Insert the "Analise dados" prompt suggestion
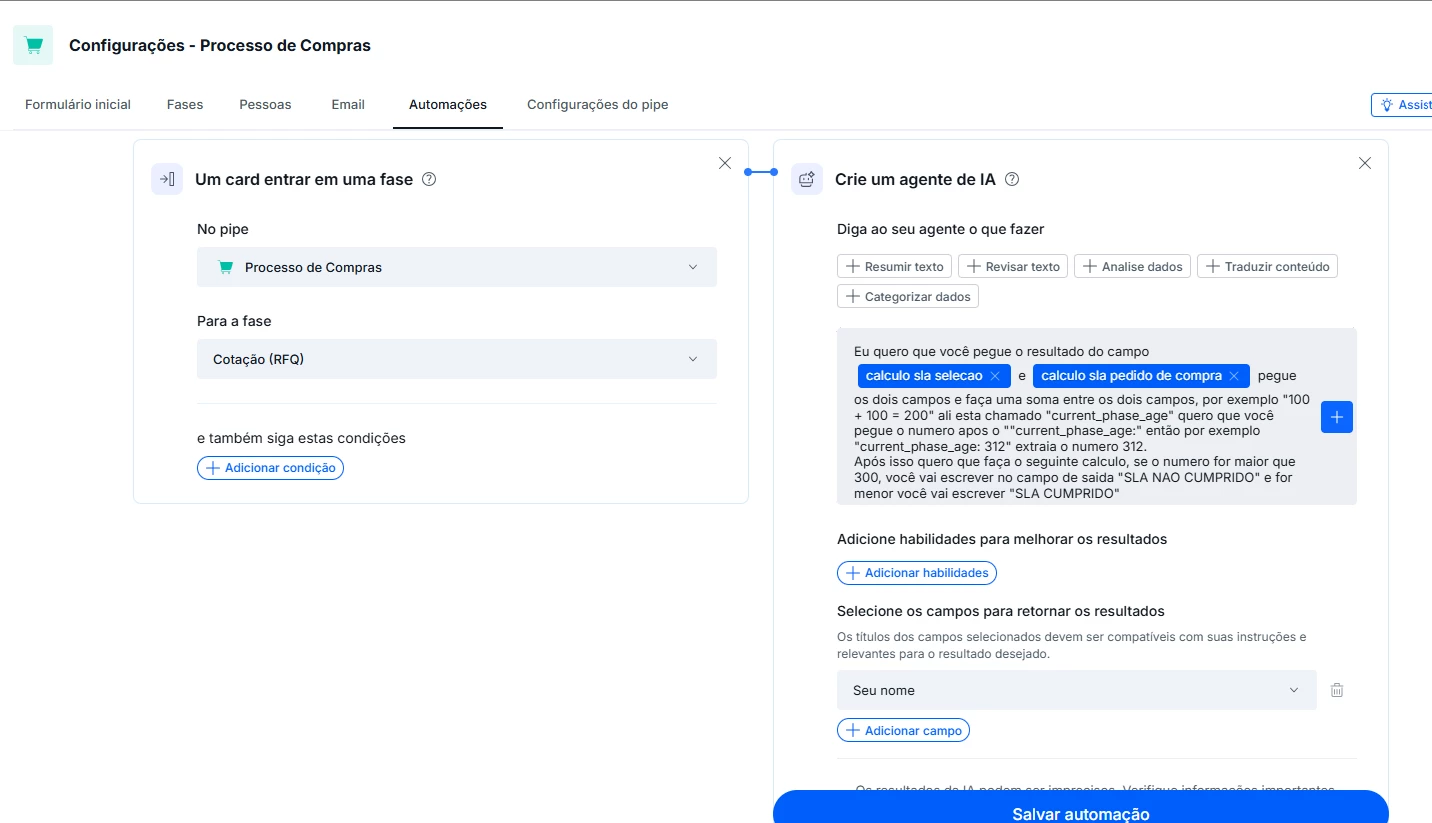 click(x=1132, y=266)
